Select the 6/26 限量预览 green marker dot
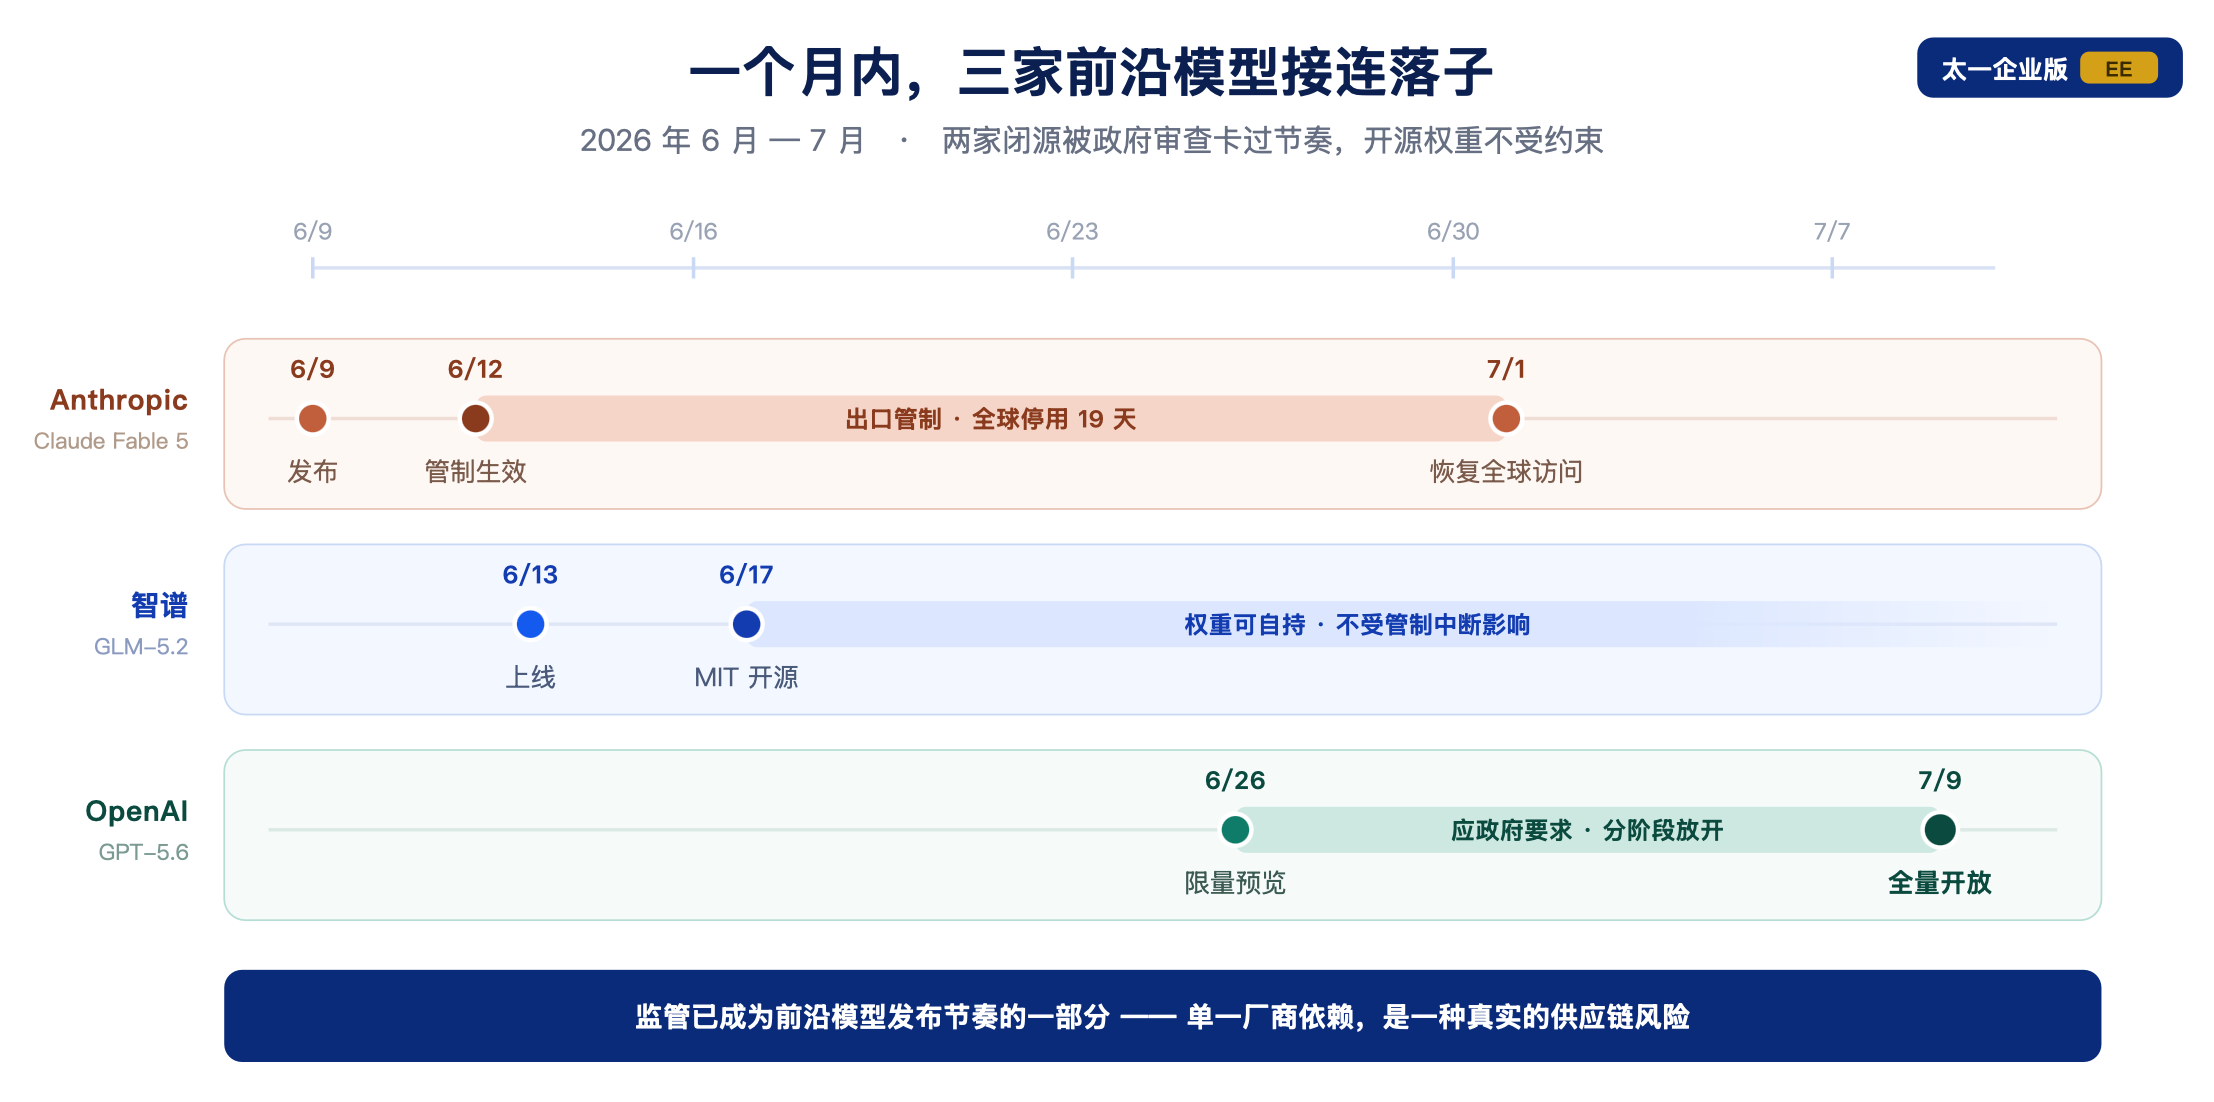This screenshot has width=2214, height=1102. pyautogui.click(x=1235, y=829)
